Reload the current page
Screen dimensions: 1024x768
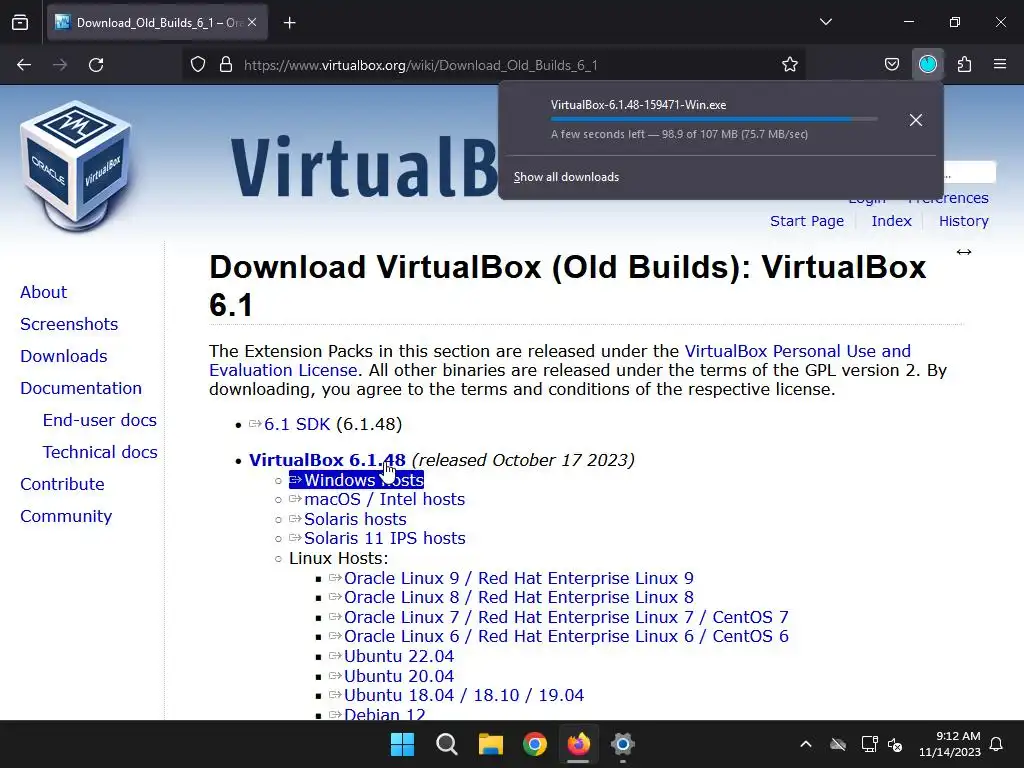[96, 65]
